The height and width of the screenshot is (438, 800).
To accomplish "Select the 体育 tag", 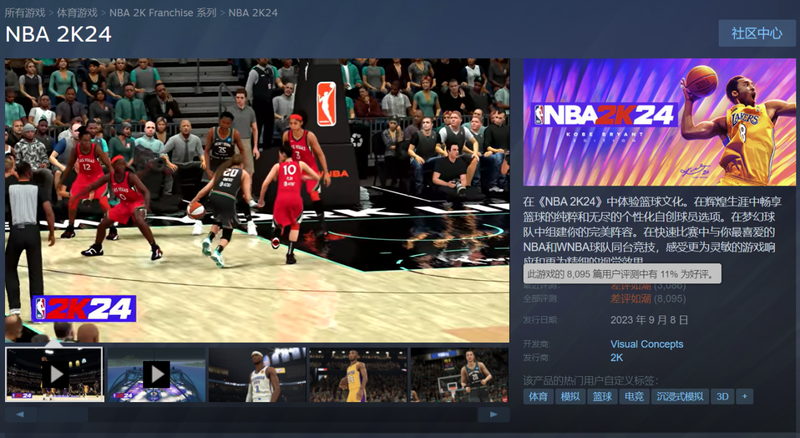I will click(538, 397).
